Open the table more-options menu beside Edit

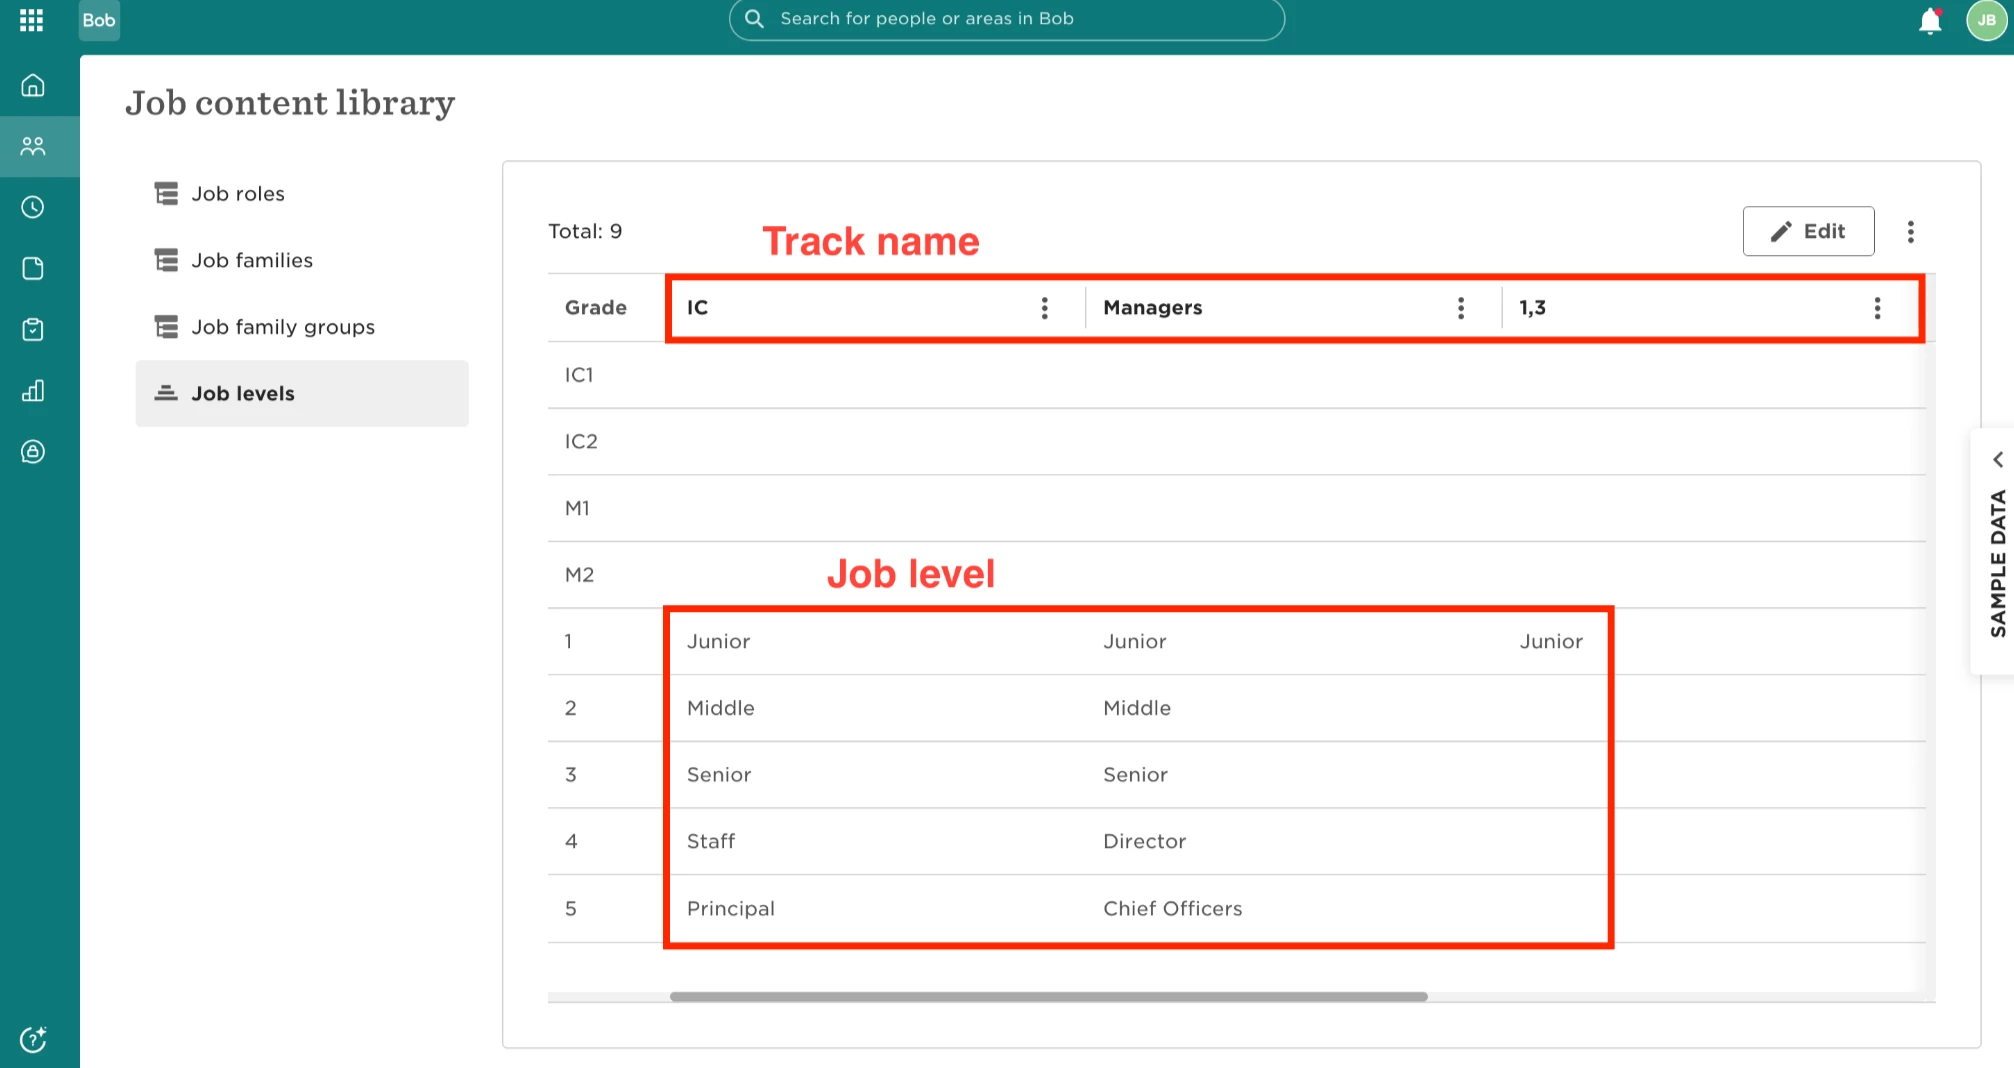(x=1910, y=232)
